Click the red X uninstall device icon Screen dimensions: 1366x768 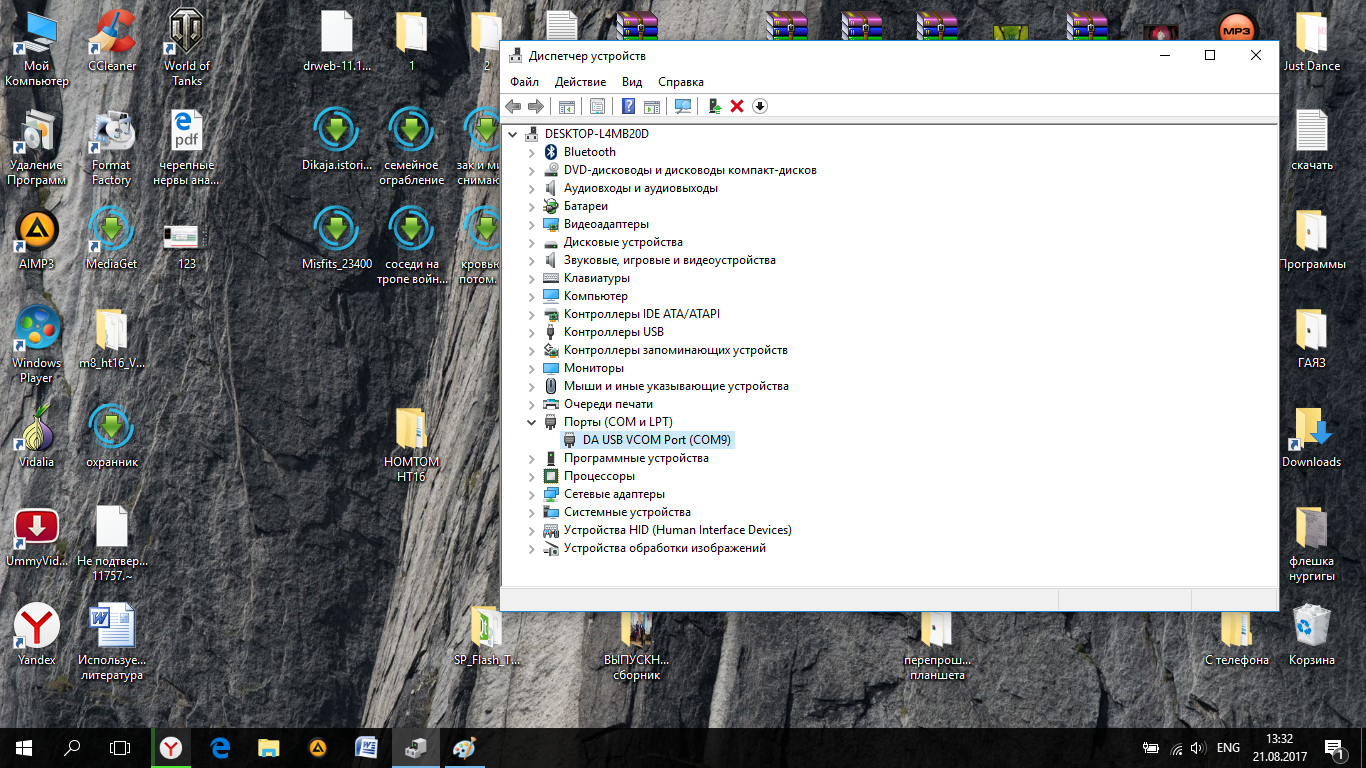click(x=737, y=106)
